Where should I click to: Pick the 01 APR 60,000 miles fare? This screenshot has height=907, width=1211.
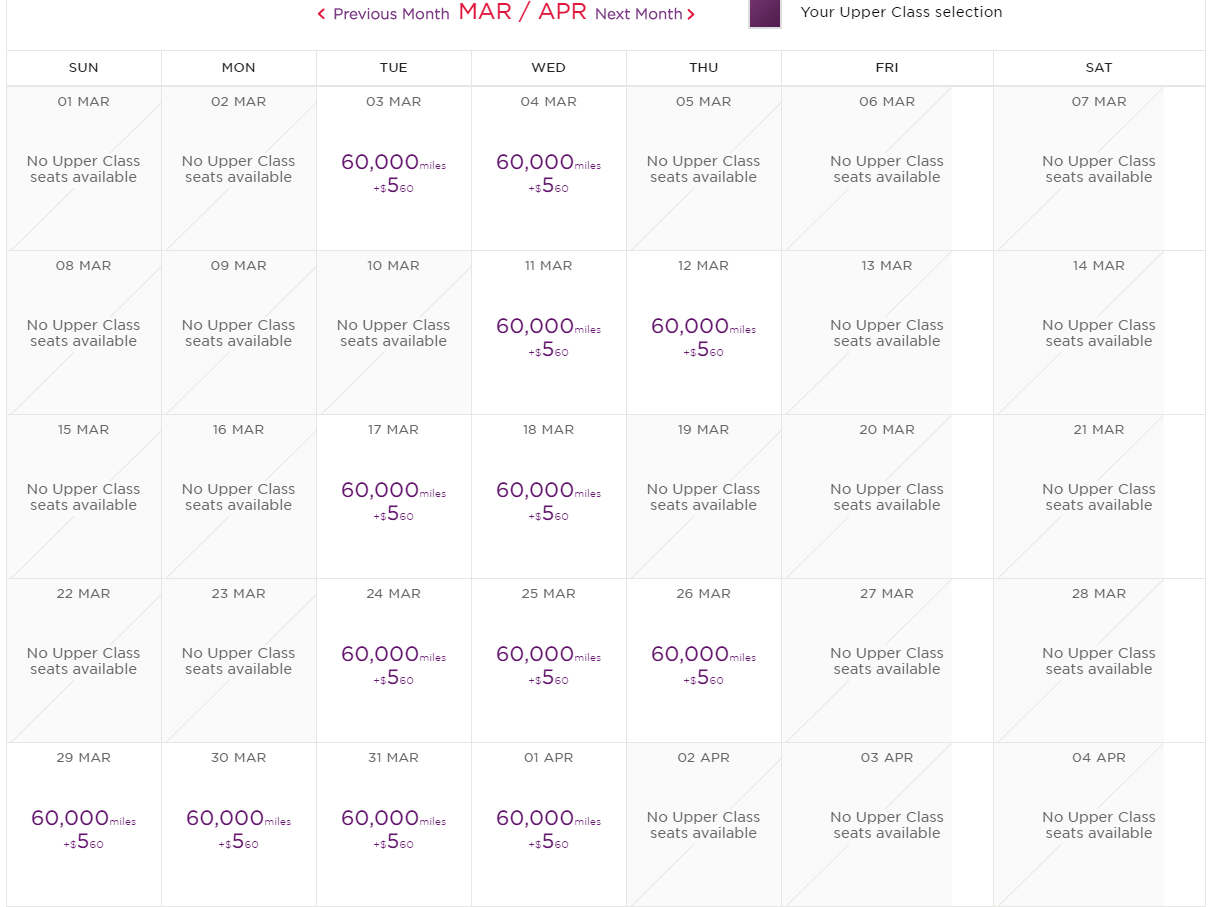tap(548, 828)
